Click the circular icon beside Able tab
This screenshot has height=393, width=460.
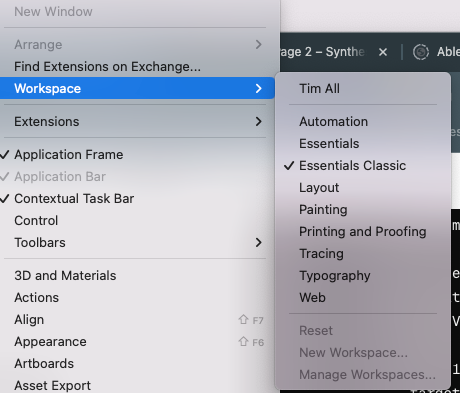[421, 52]
